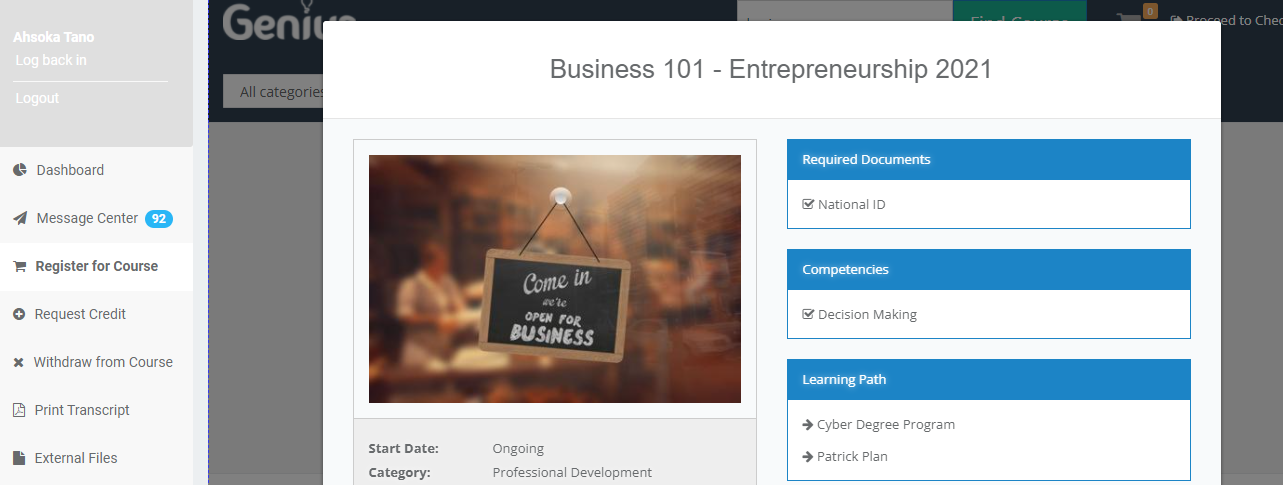Click the course search input field
This screenshot has height=485, width=1283.
coord(843,10)
